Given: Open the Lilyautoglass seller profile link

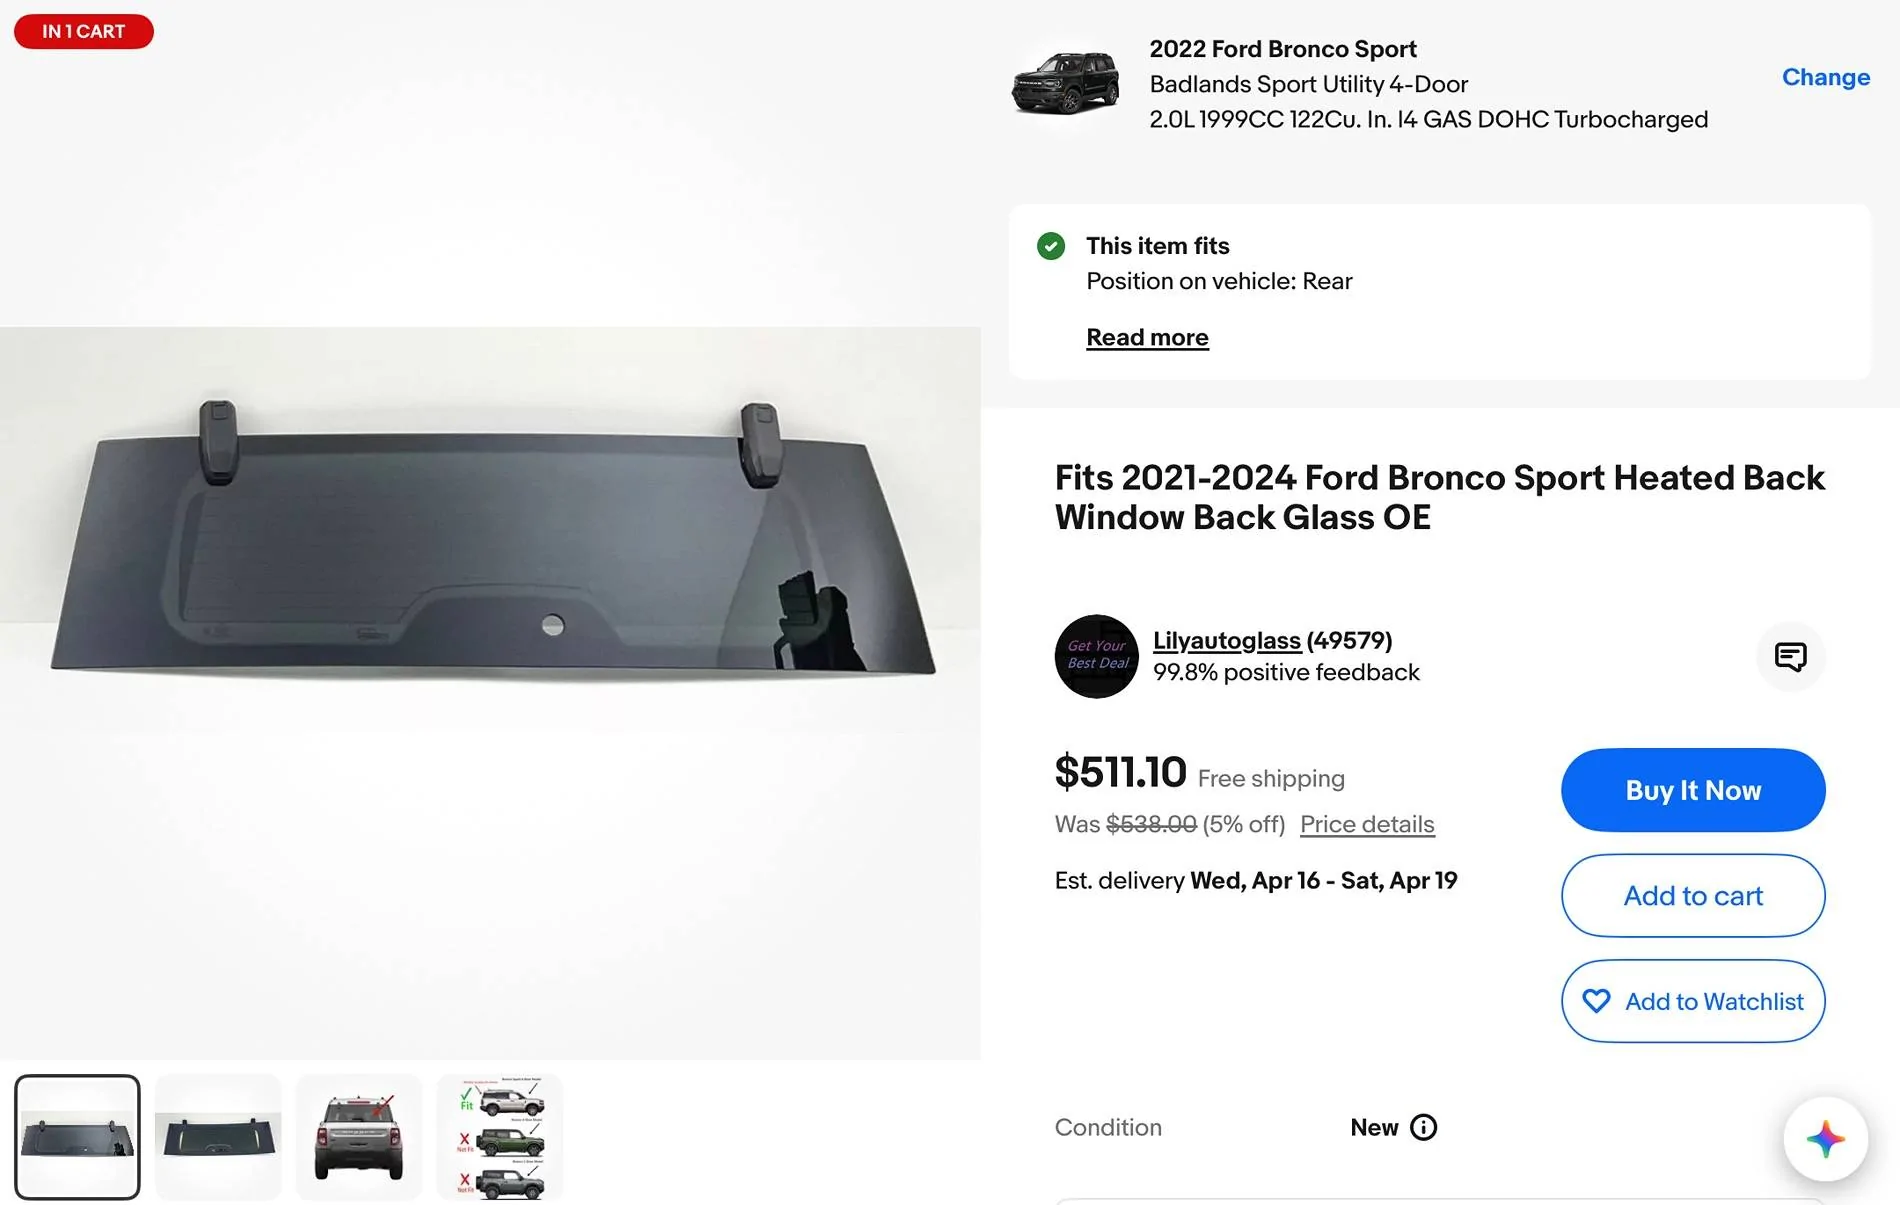Looking at the screenshot, I should 1226,641.
